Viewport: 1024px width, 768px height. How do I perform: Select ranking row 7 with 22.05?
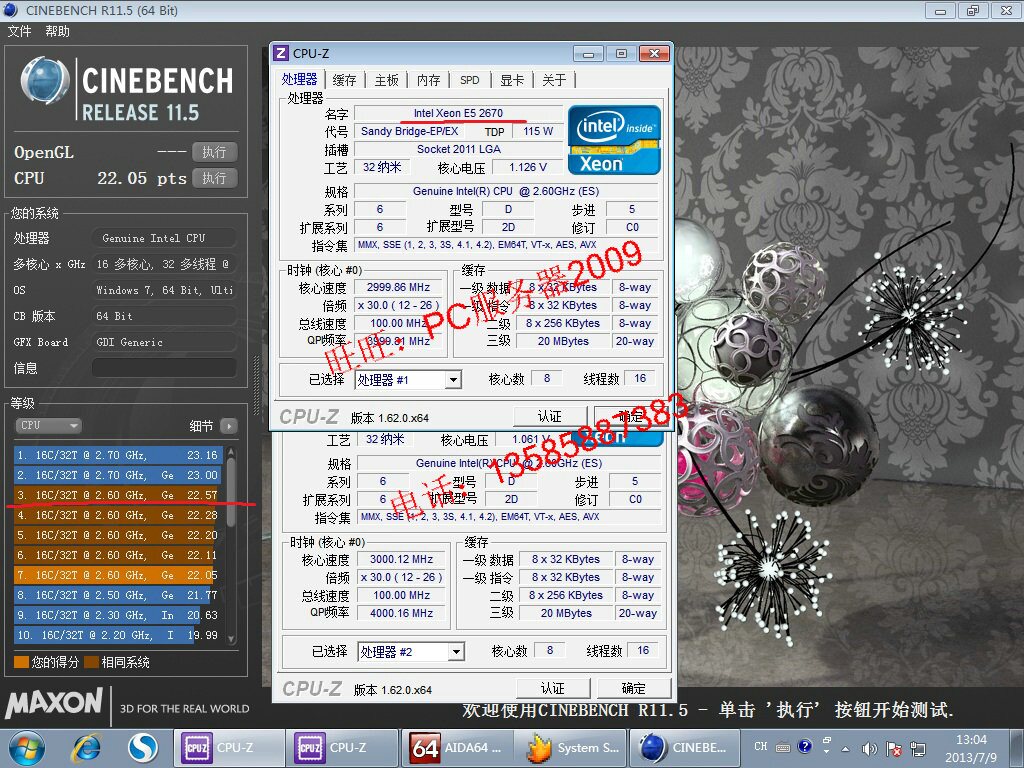click(118, 575)
